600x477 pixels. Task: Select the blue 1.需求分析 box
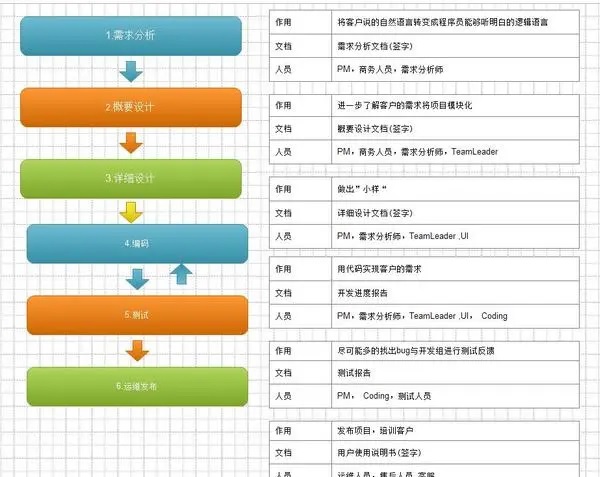point(131,36)
